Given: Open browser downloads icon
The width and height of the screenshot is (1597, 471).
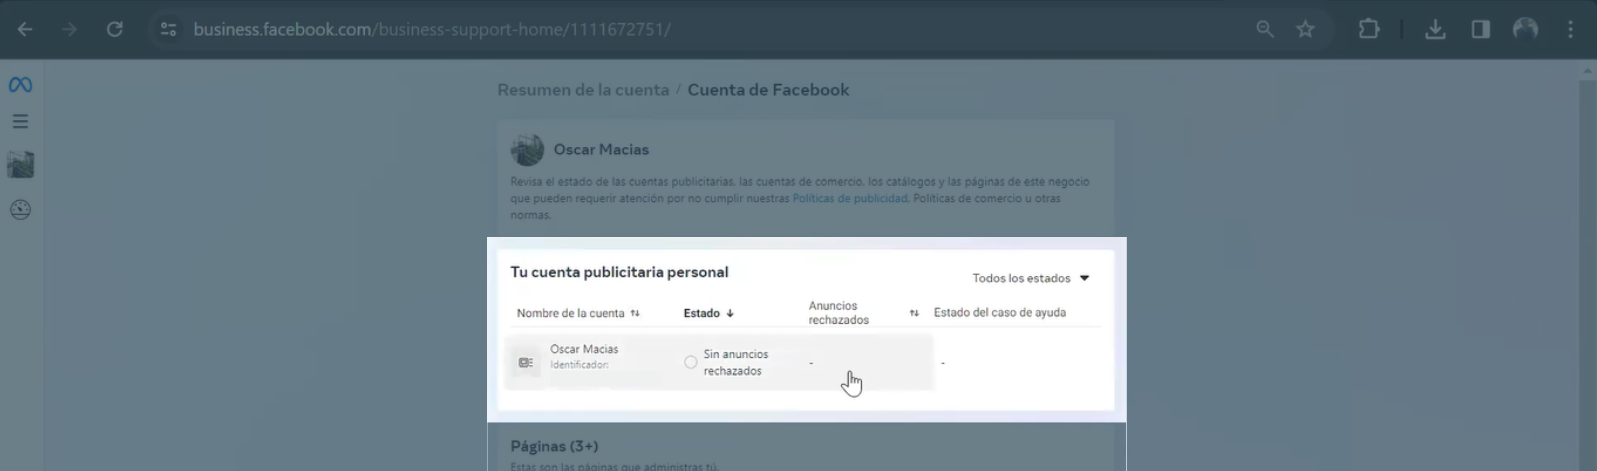Looking at the screenshot, I should 1435,29.
